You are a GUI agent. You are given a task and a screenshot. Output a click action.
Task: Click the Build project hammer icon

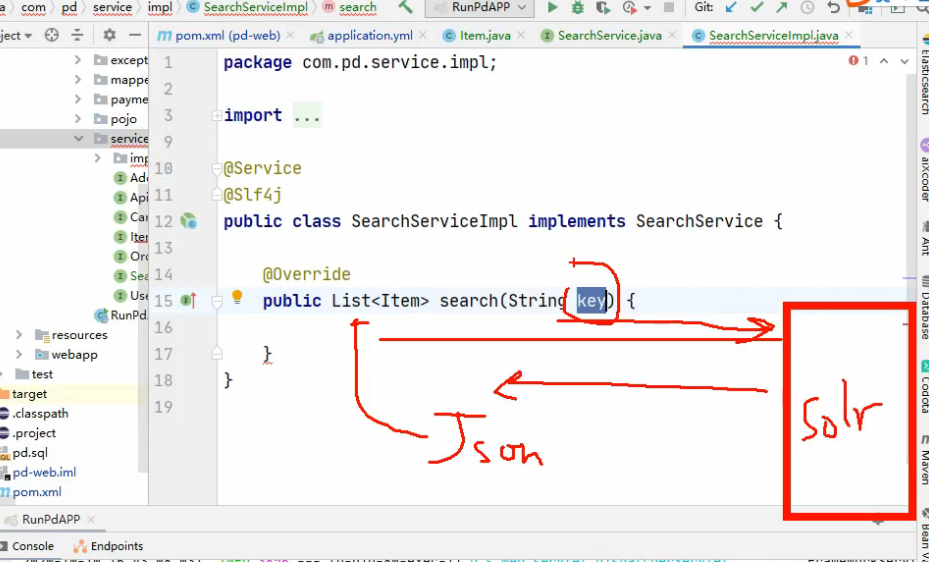pyautogui.click(x=406, y=7)
